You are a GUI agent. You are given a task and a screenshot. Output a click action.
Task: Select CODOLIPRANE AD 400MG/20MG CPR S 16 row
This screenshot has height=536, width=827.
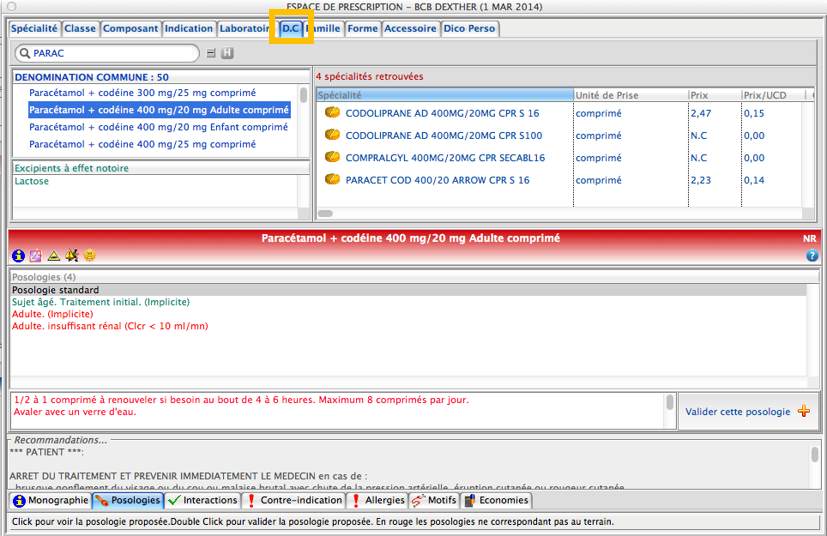(441, 114)
